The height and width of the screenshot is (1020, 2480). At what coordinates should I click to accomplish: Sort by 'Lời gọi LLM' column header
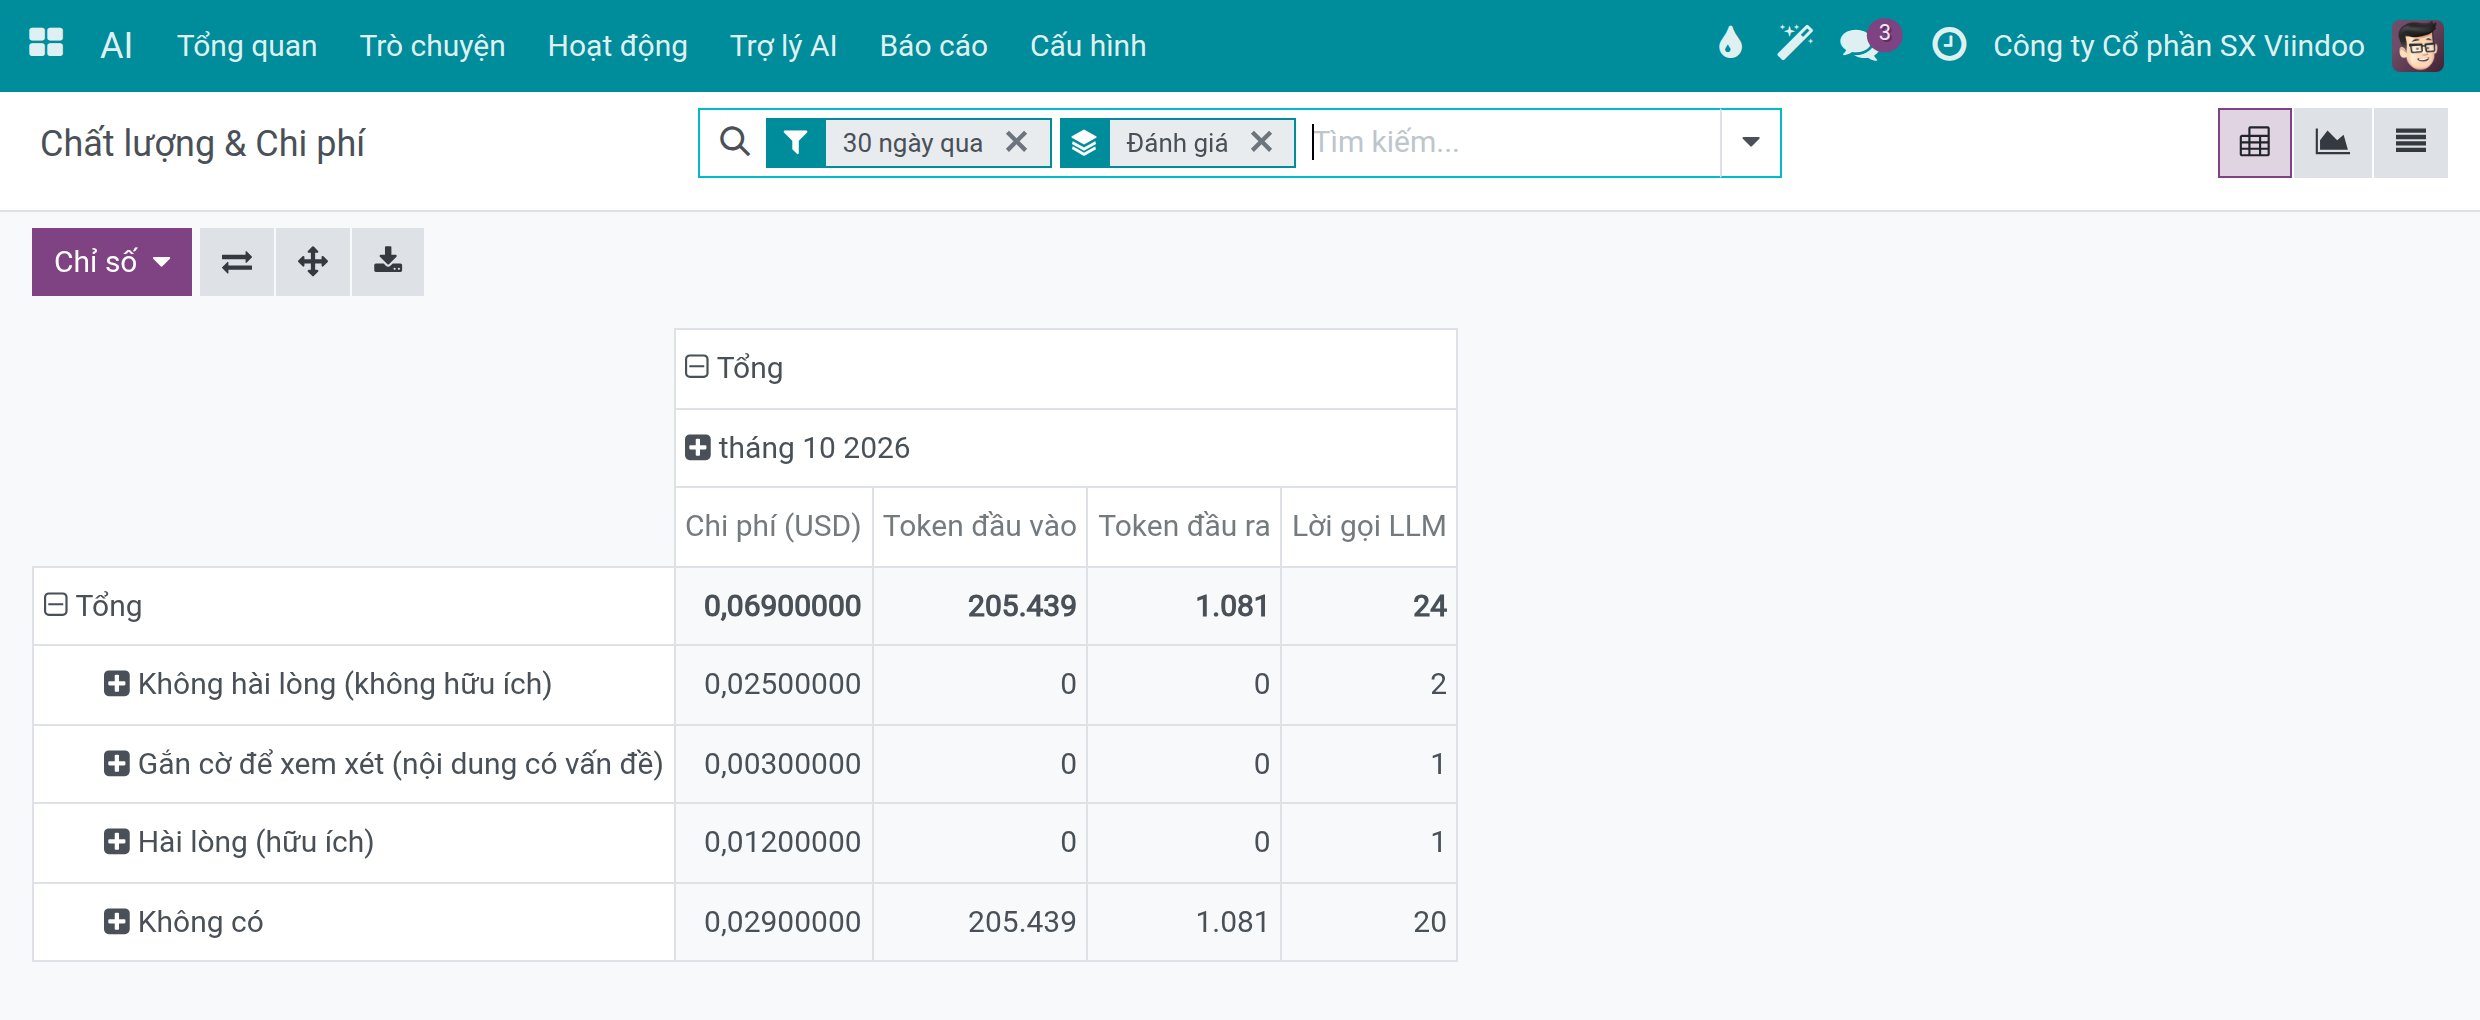coord(1369,526)
